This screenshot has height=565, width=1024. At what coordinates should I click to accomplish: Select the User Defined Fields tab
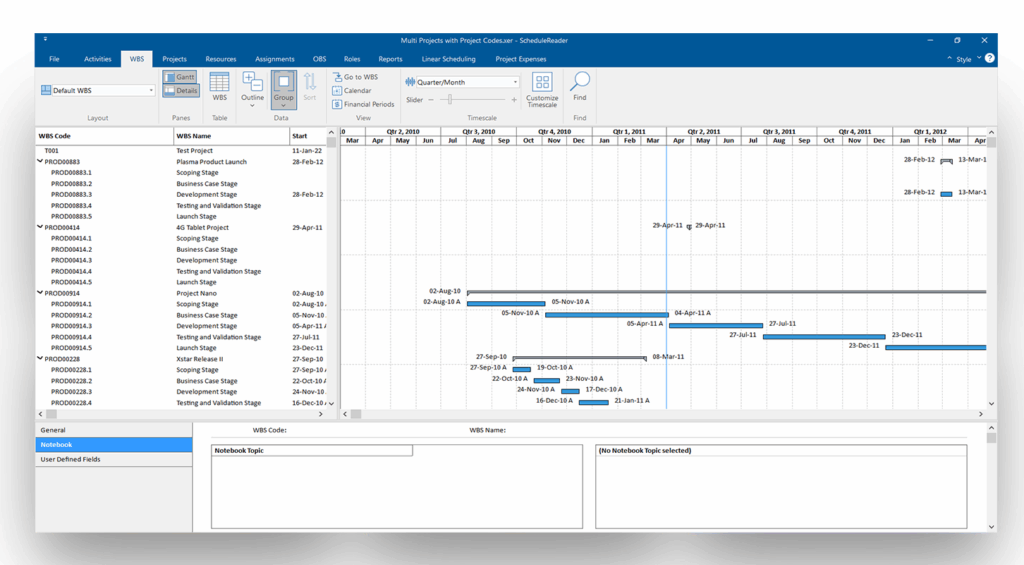114,459
